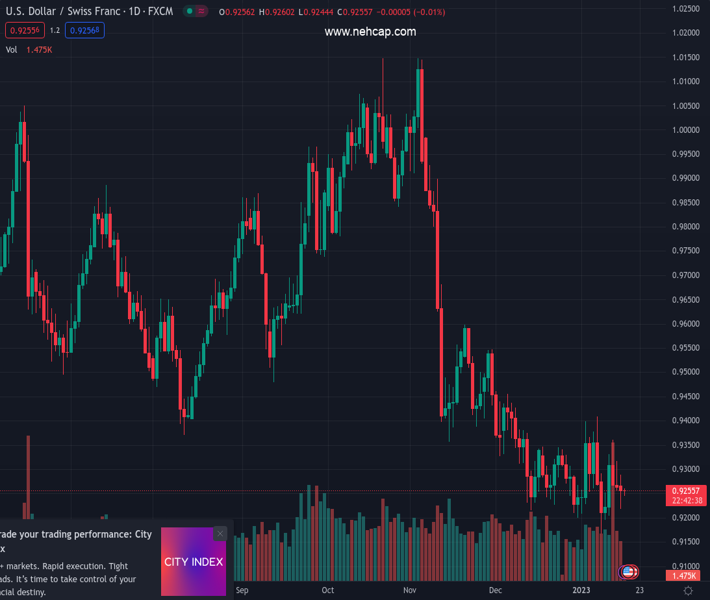
Task: Click the U.S. Dollar / Swiss Franc symbol title
Action: tap(88, 12)
